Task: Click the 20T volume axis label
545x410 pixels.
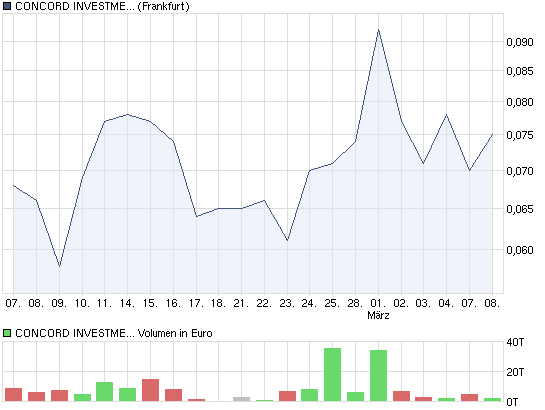Action: pyautogui.click(x=515, y=372)
